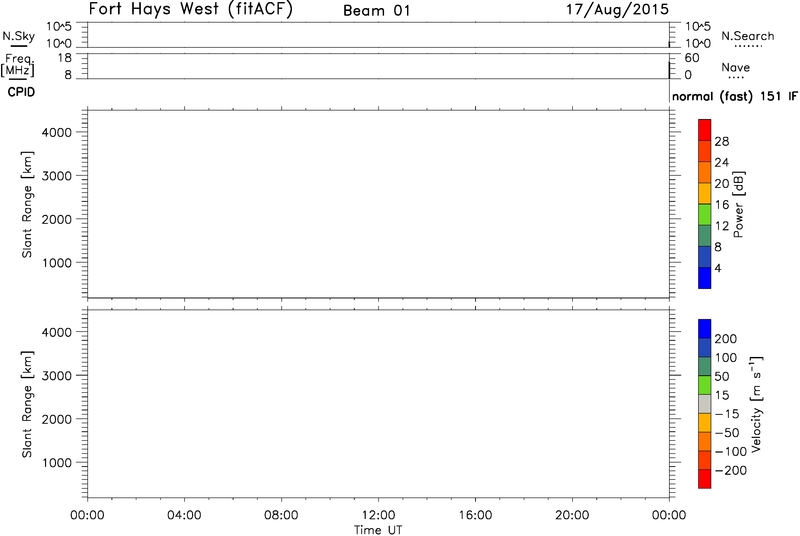800x536 pixels.
Task: Click the 'N.Sky' legend label
Action: click(18, 36)
